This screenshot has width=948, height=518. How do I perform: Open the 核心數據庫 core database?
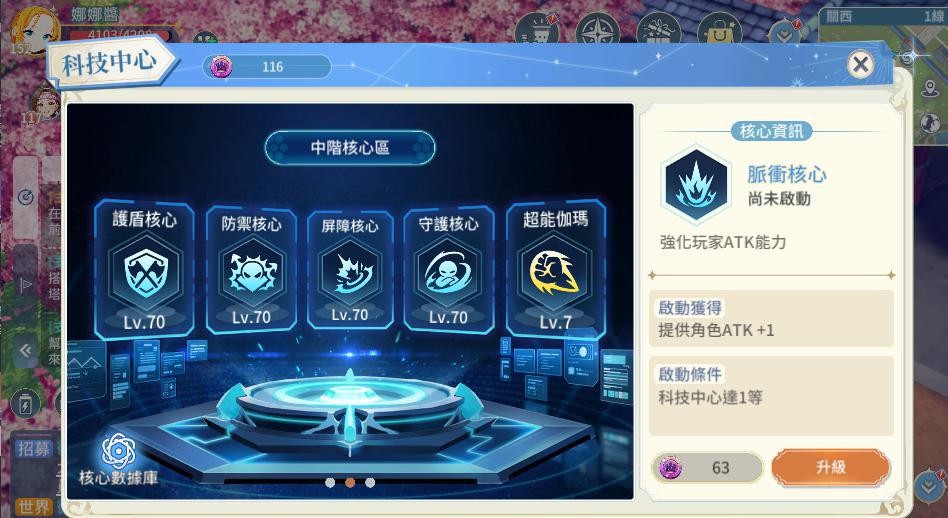coord(118,461)
